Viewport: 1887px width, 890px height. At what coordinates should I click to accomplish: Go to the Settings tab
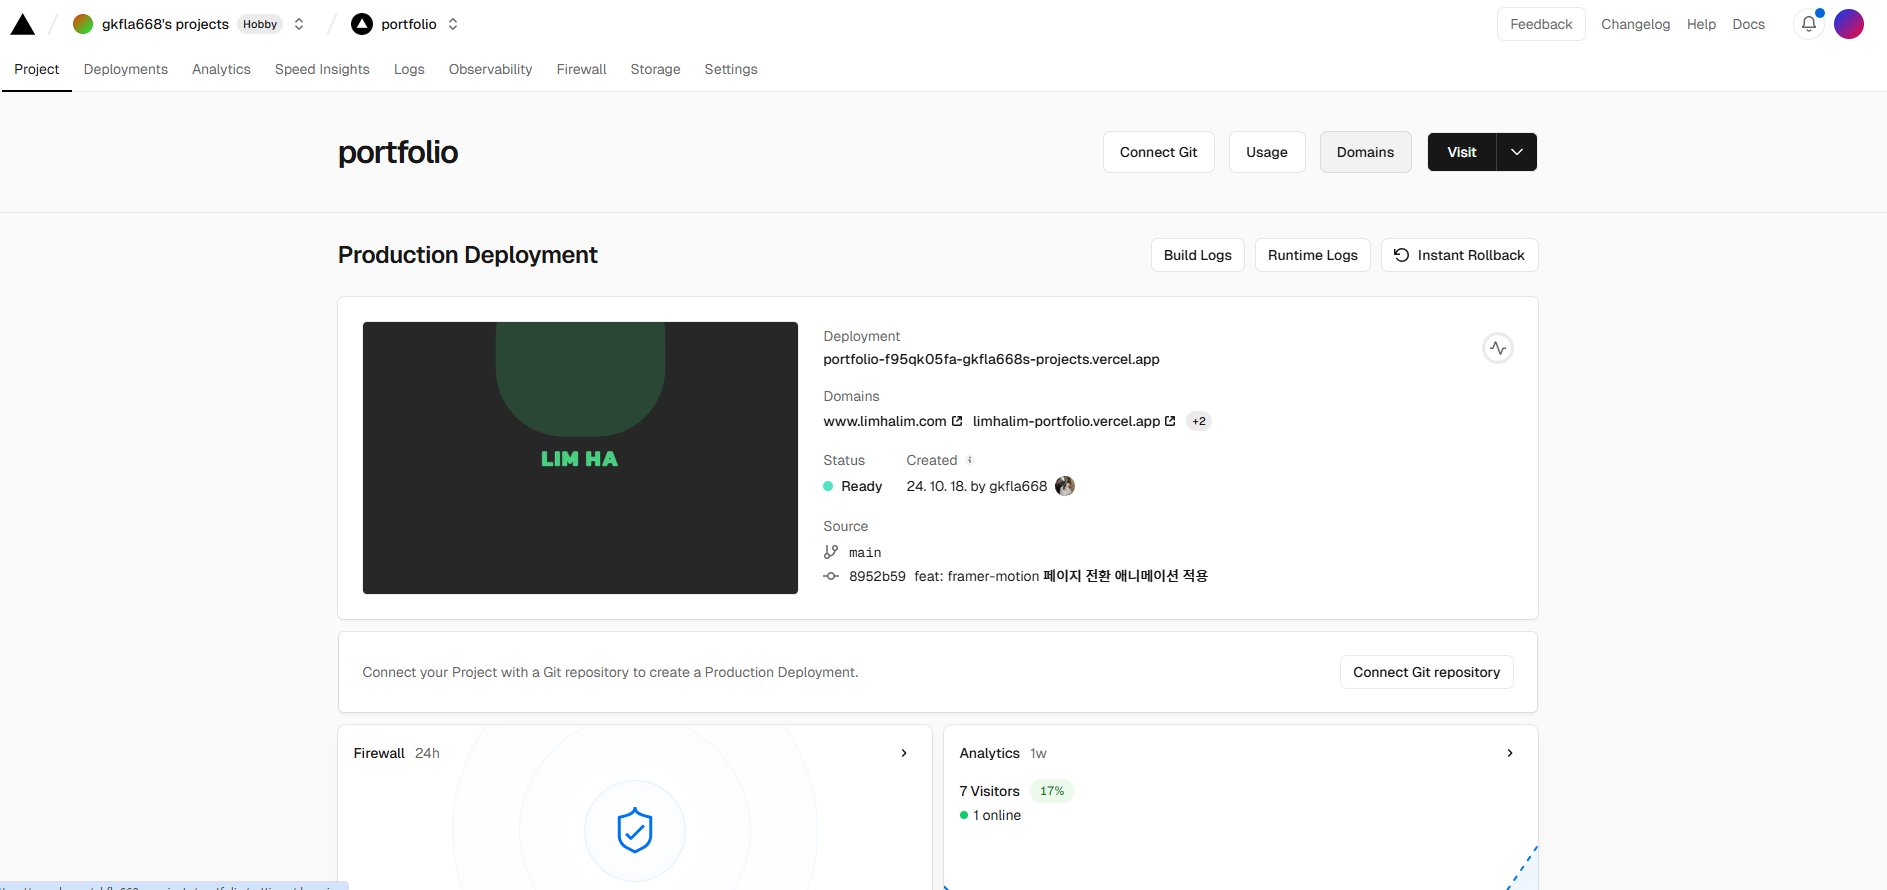(731, 69)
